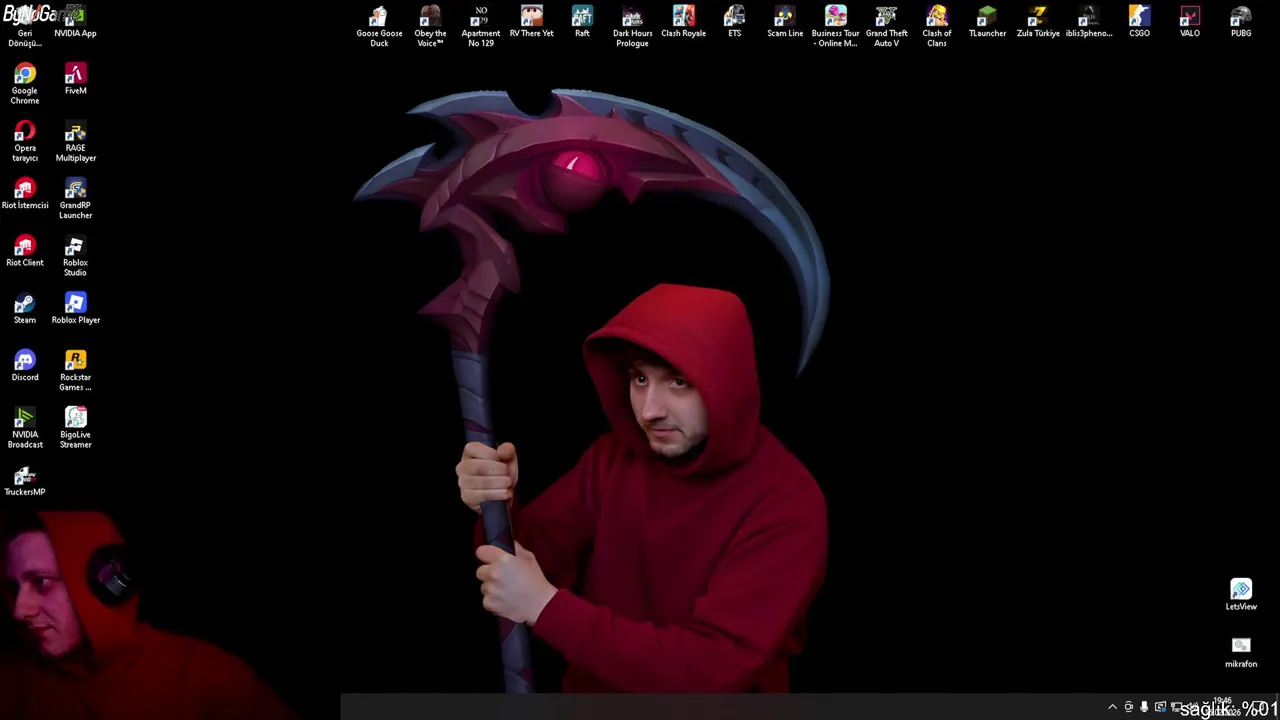This screenshot has height=720, width=1280.
Task: Open the NVIDIA App desktop shortcut
Action: (x=75, y=22)
